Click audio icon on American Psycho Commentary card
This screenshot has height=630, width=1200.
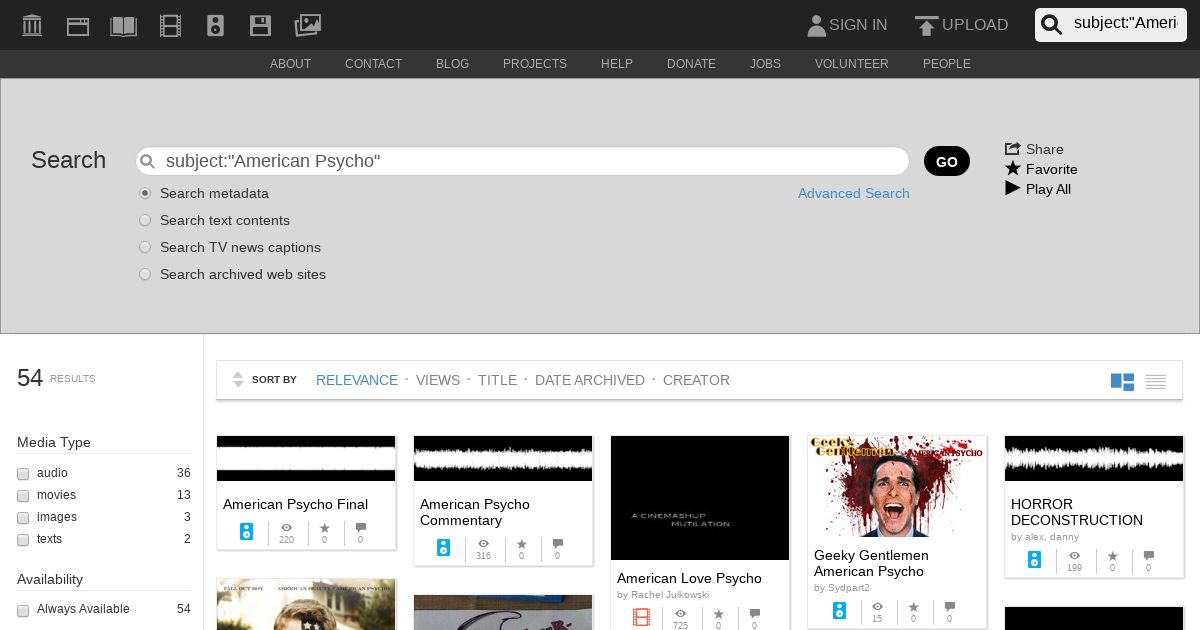point(444,548)
